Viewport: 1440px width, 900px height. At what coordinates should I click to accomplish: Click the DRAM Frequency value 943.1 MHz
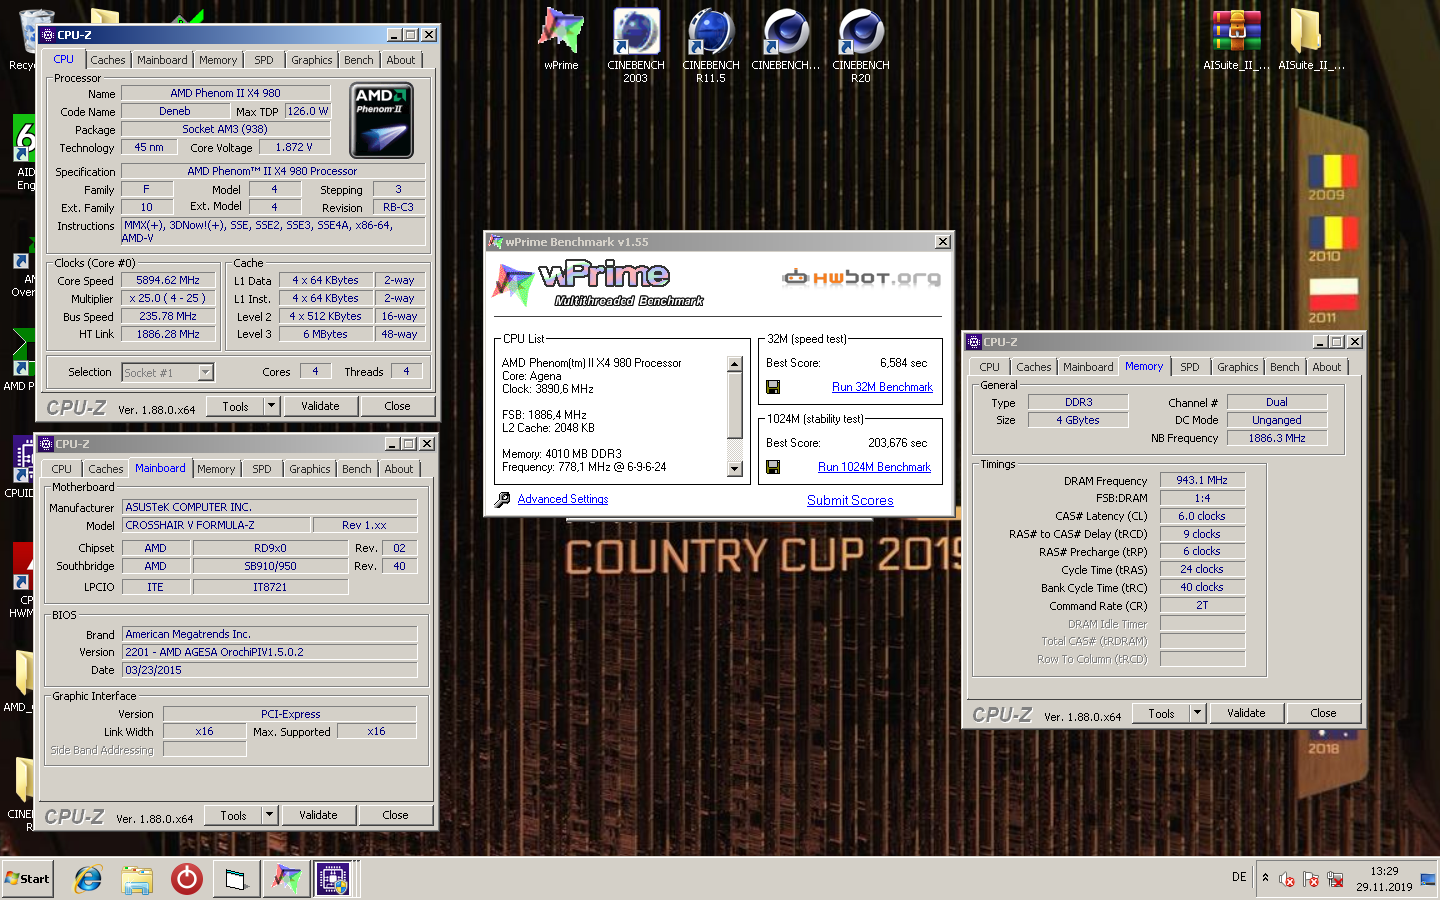click(x=1202, y=480)
